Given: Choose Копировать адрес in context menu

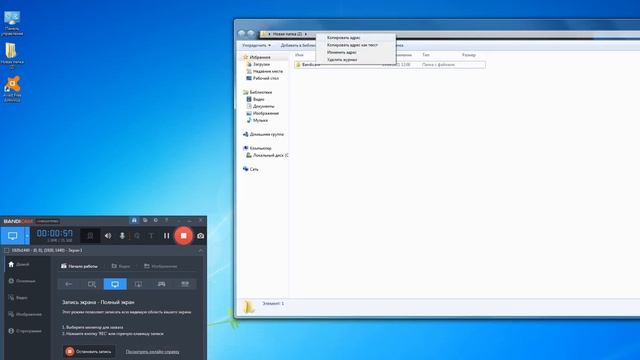Looking at the screenshot, I should coord(356,38).
